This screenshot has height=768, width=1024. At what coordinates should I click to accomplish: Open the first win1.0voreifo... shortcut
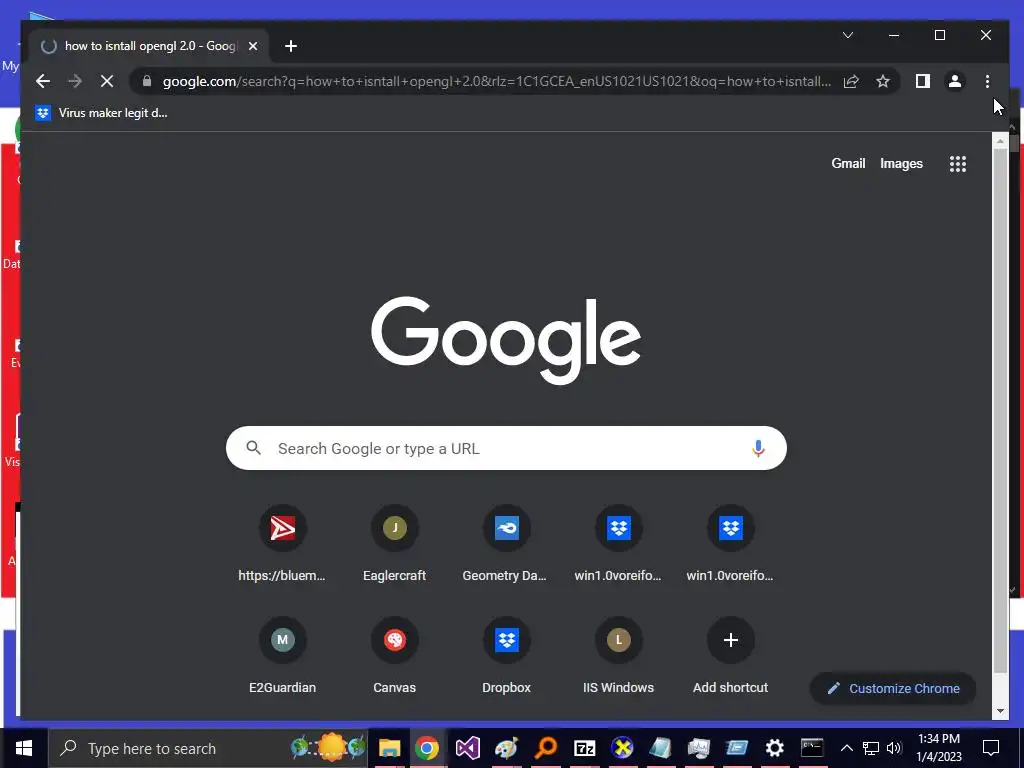618,543
